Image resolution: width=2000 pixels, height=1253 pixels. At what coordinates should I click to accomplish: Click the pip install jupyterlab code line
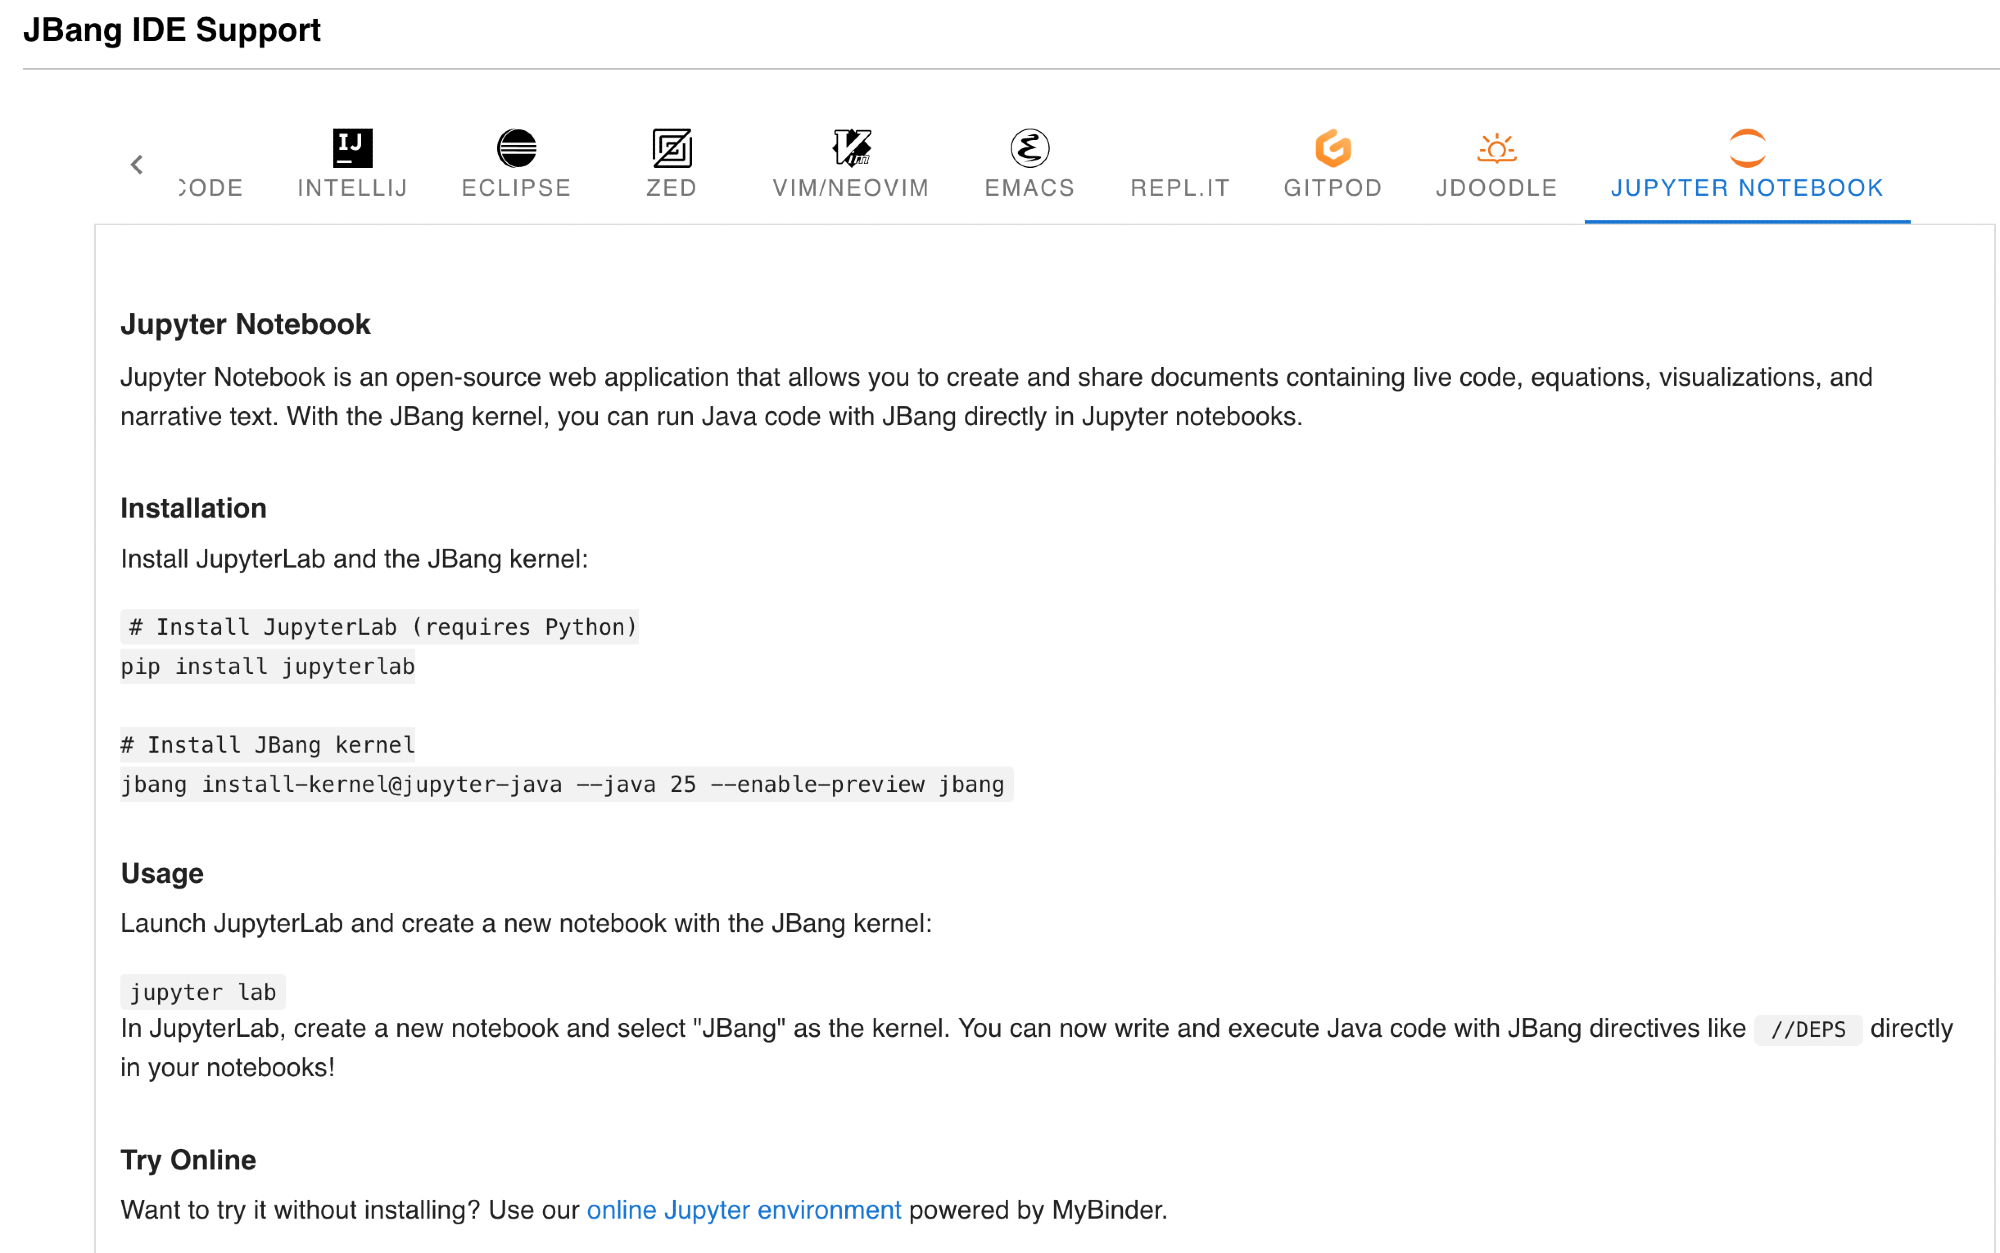click(x=268, y=666)
